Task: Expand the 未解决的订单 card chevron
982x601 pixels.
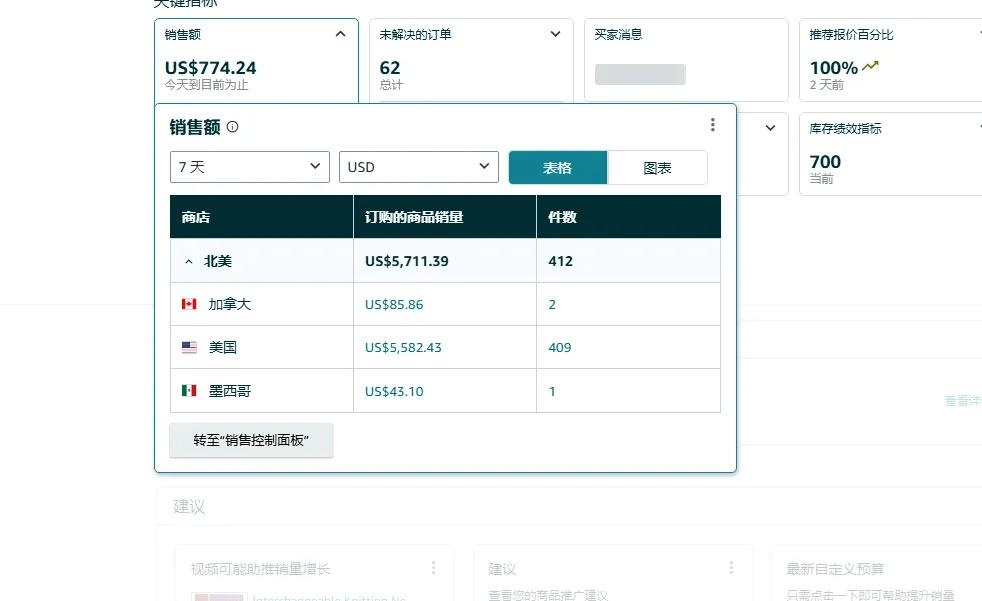Action: [556, 34]
